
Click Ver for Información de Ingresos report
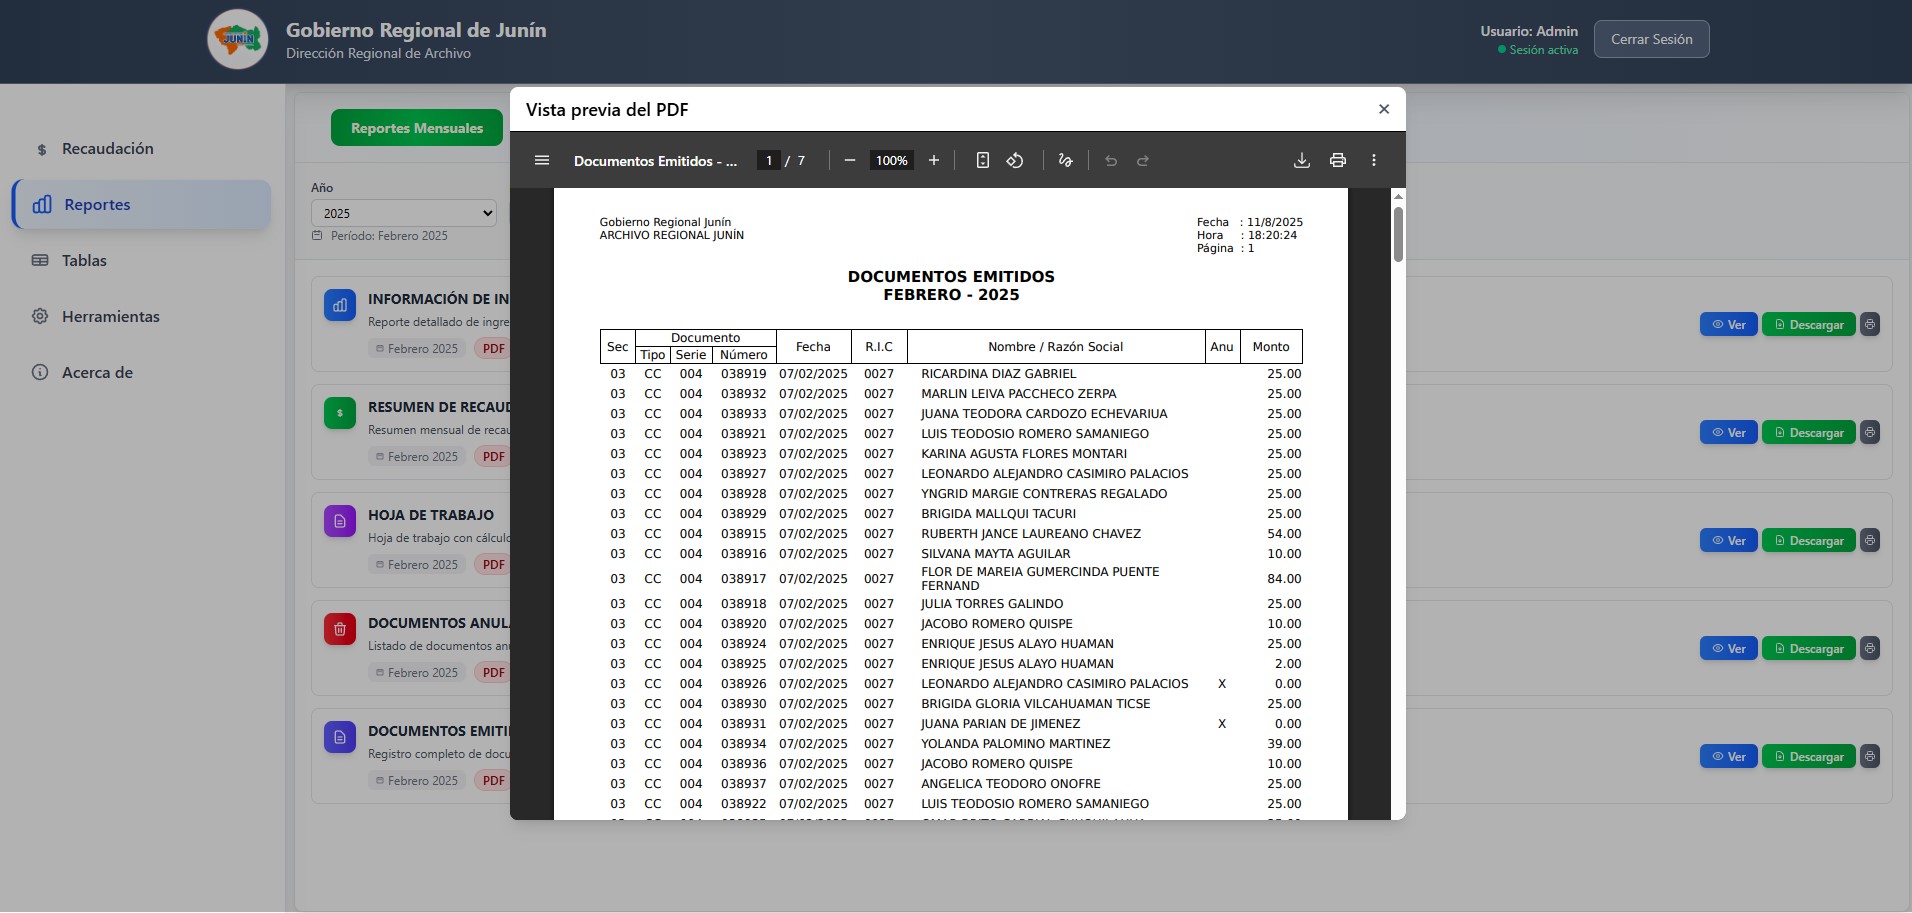click(x=1728, y=324)
